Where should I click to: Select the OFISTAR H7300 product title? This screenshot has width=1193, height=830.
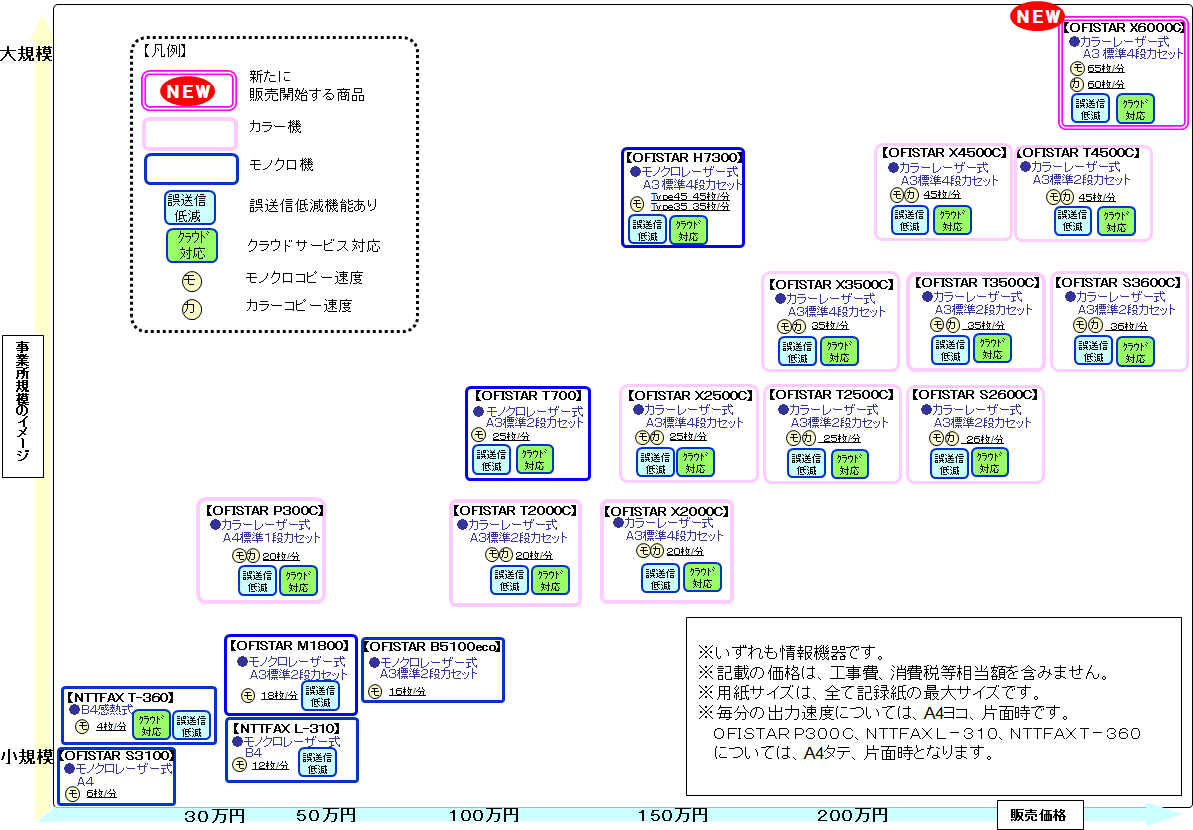[x=684, y=157]
